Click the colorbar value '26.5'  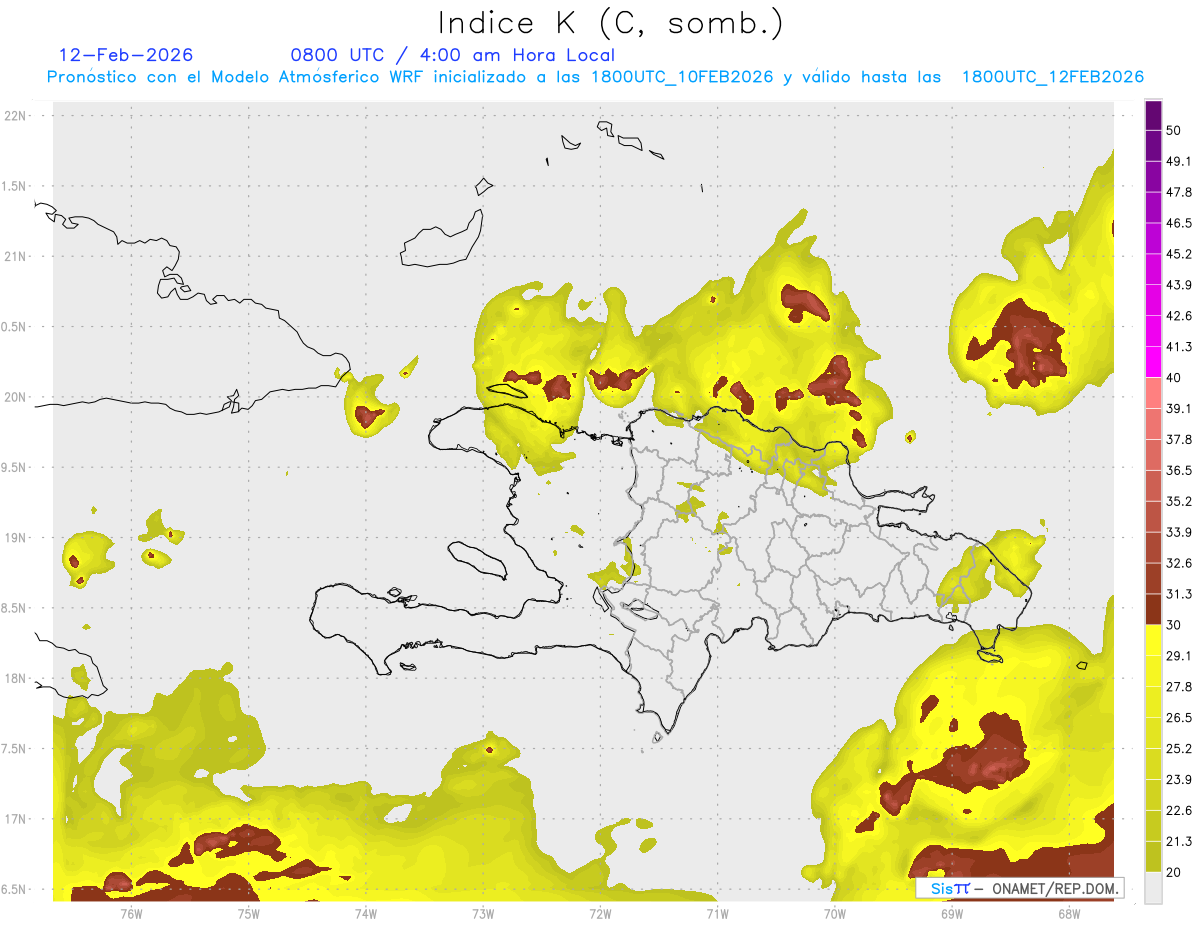click(1179, 718)
